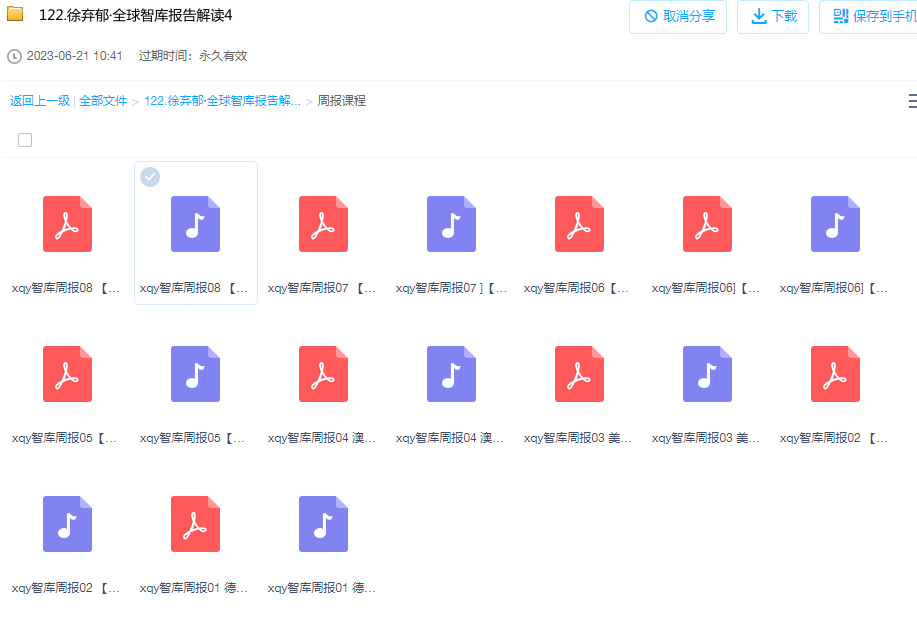This screenshot has height=619, width=917.
Task: Open the xqy智库周报07 audio file icon
Action: pyautogui.click(x=451, y=224)
